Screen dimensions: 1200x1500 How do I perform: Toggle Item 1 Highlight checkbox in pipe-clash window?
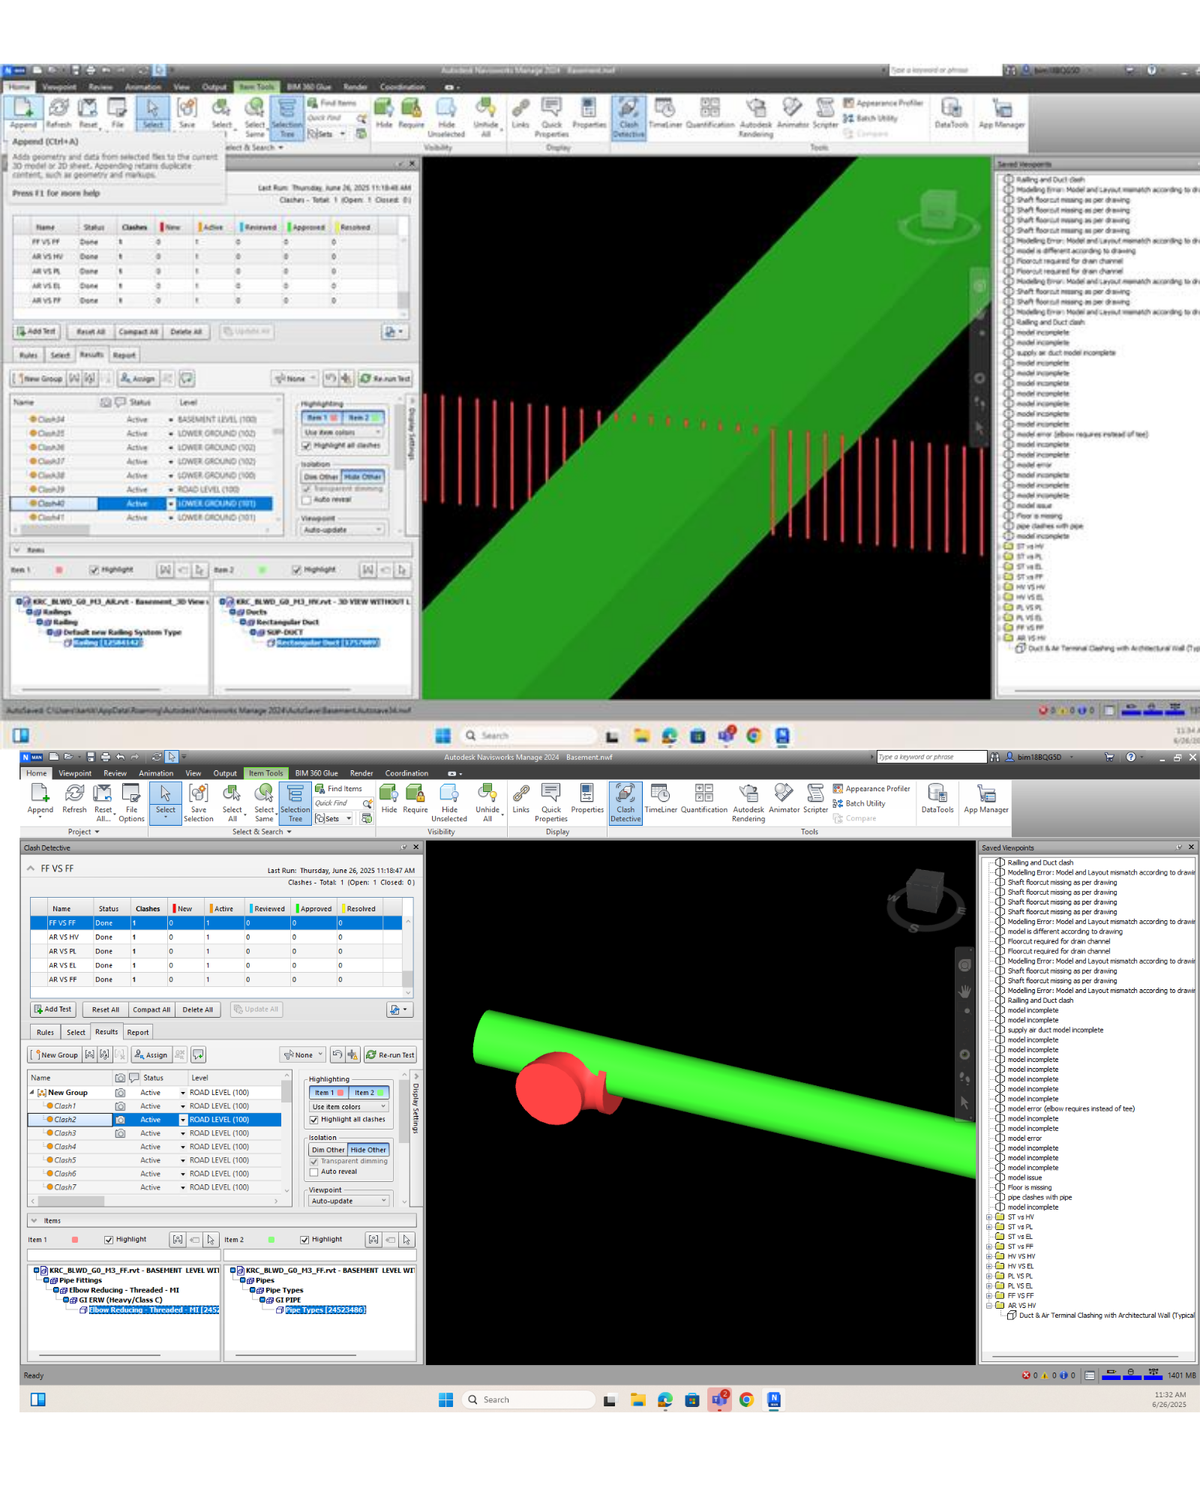pyautogui.click(x=109, y=1240)
